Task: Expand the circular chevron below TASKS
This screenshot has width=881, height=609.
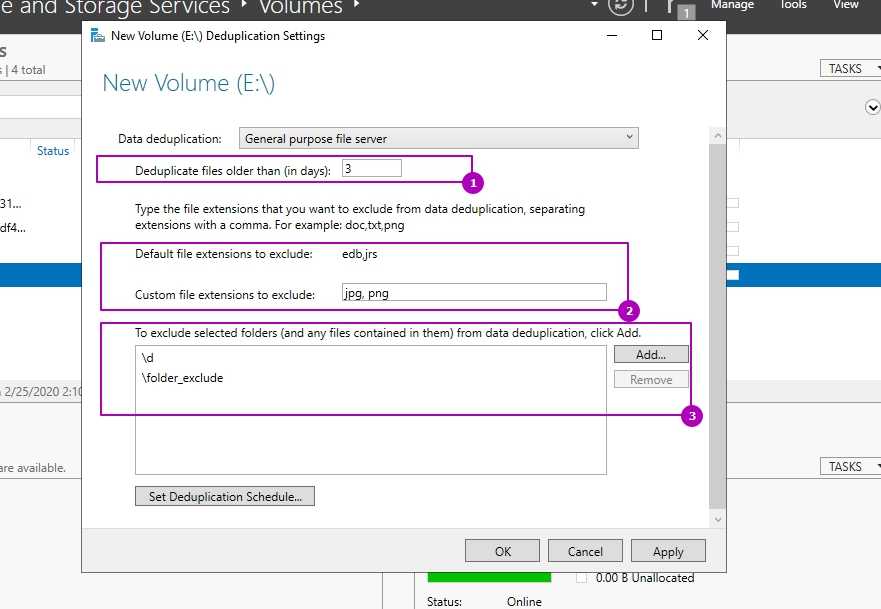Action: [x=872, y=107]
